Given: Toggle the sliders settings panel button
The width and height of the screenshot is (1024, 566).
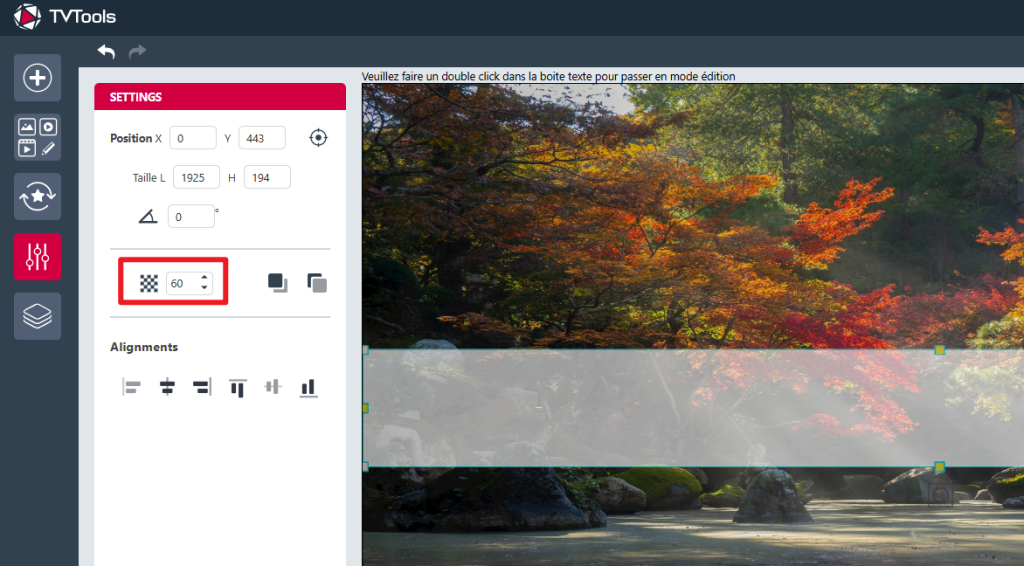Looking at the screenshot, I should [x=37, y=257].
